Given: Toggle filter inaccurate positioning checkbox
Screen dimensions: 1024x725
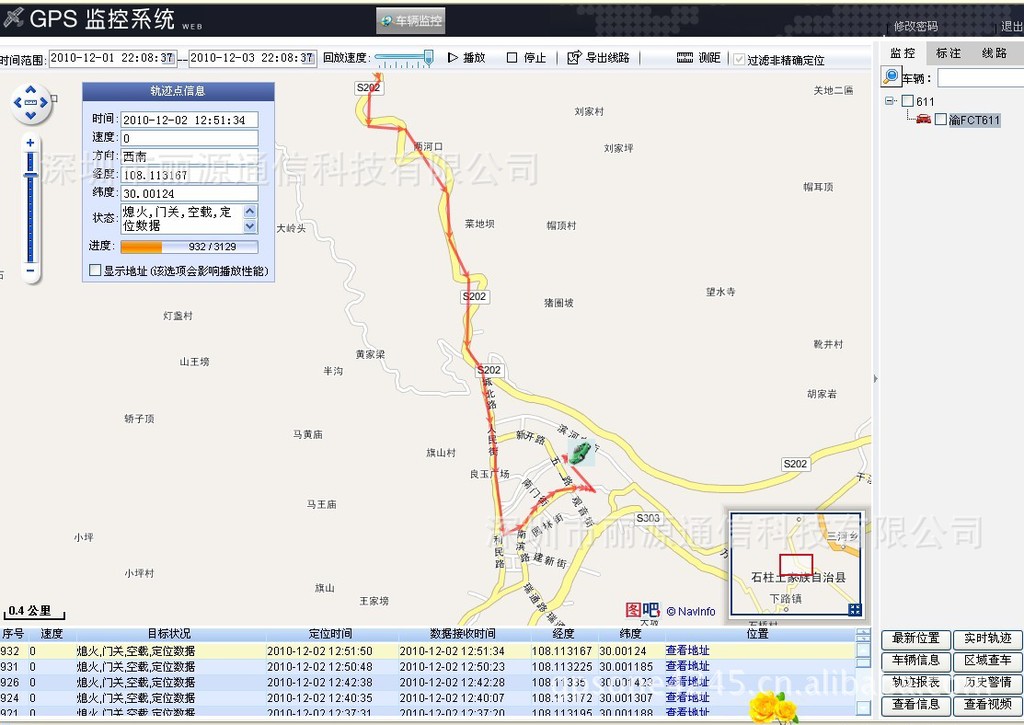Looking at the screenshot, I should tap(739, 59).
